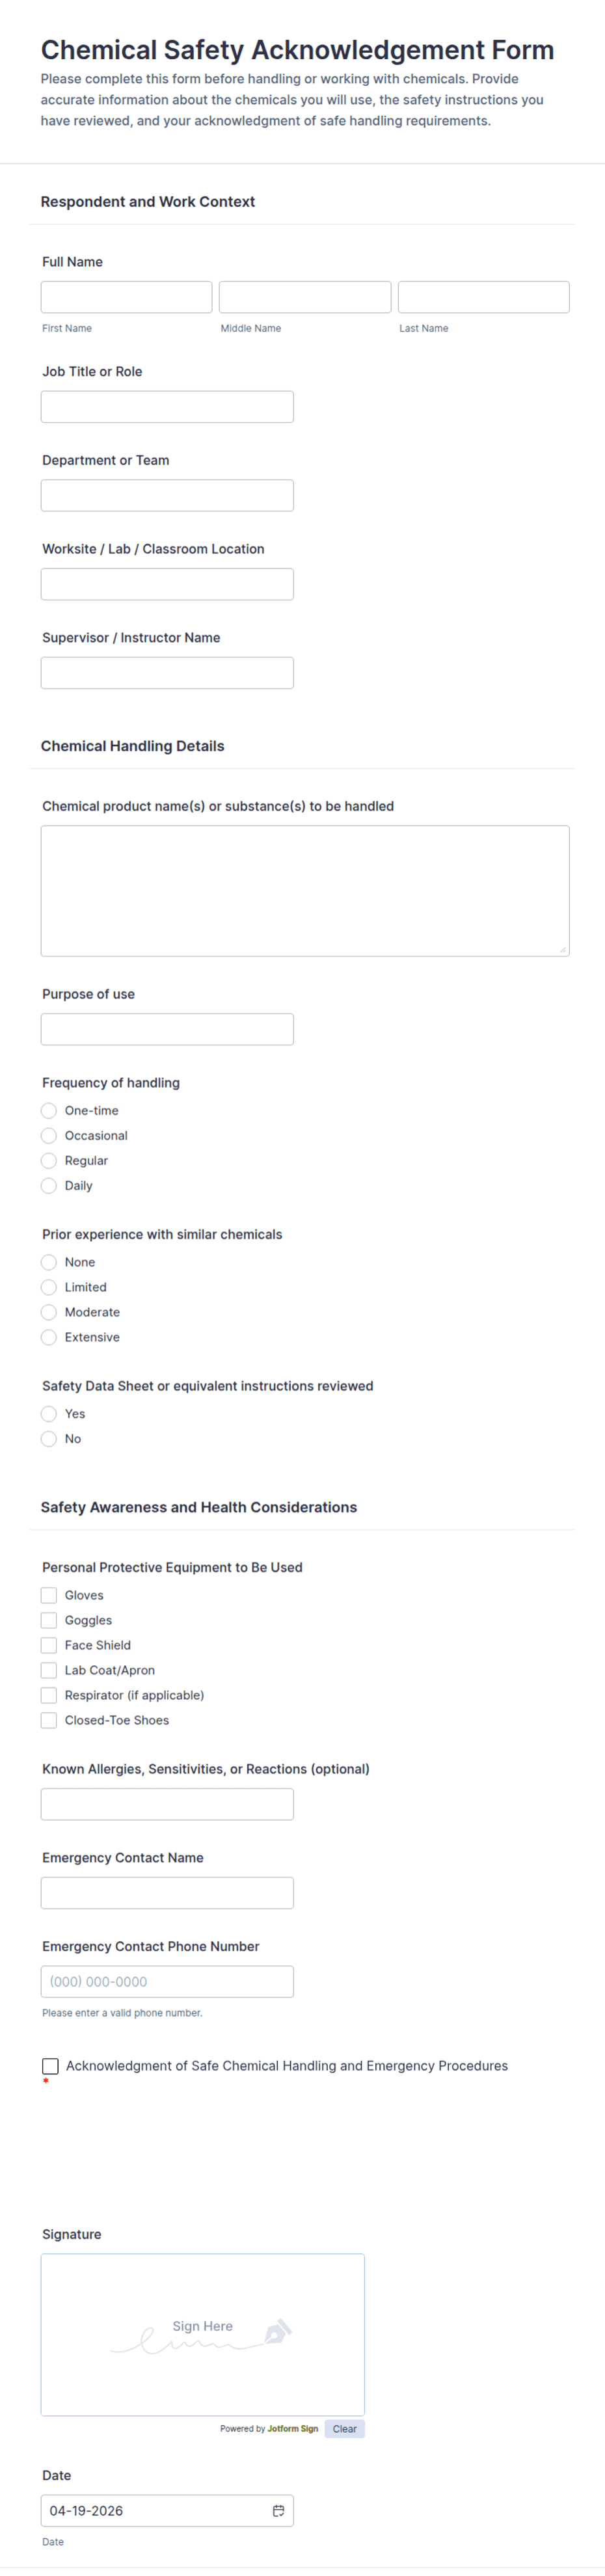Choose Occasional for frequency of handling
Image resolution: width=605 pixels, height=2576 pixels.
[49, 1135]
